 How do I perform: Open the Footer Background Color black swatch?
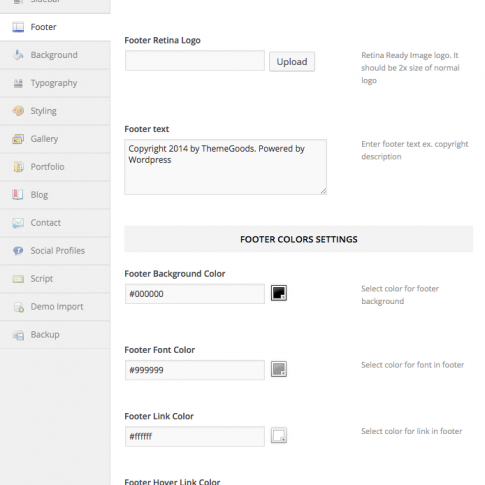click(x=279, y=293)
